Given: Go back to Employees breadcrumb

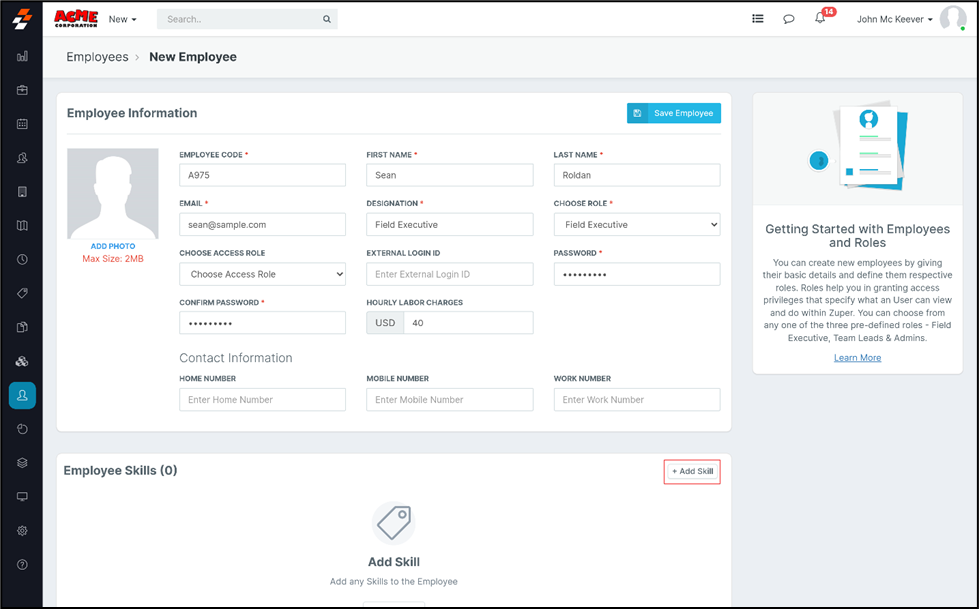Looking at the screenshot, I should [97, 57].
